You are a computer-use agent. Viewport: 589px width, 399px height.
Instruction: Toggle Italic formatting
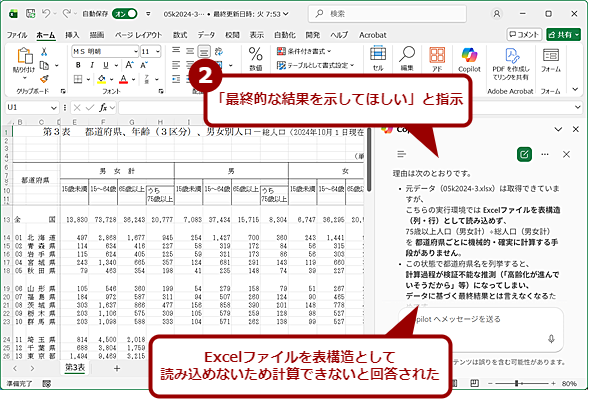(92, 65)
